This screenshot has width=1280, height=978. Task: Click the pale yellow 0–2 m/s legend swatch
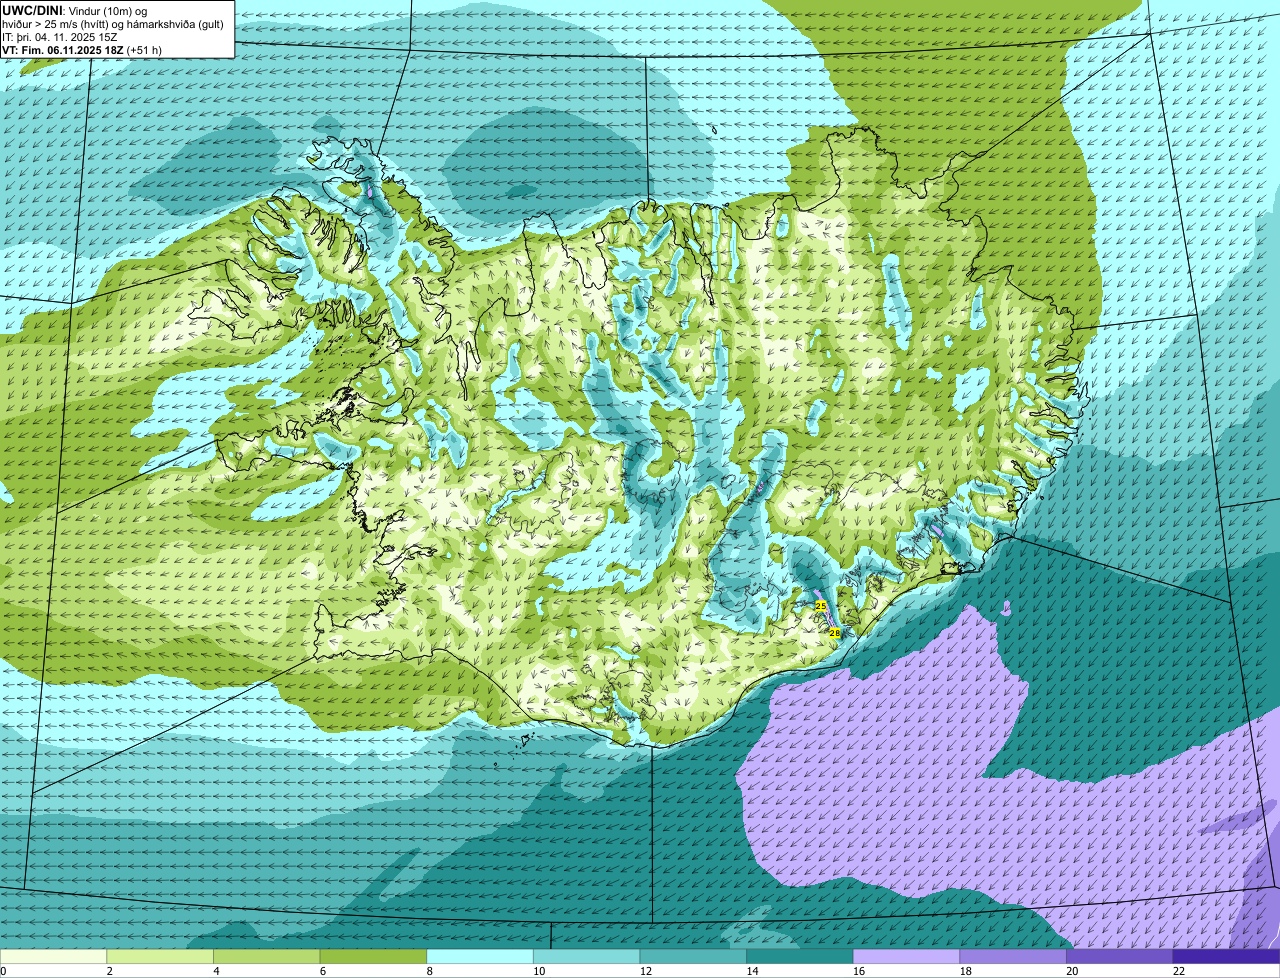coord(53,956)
